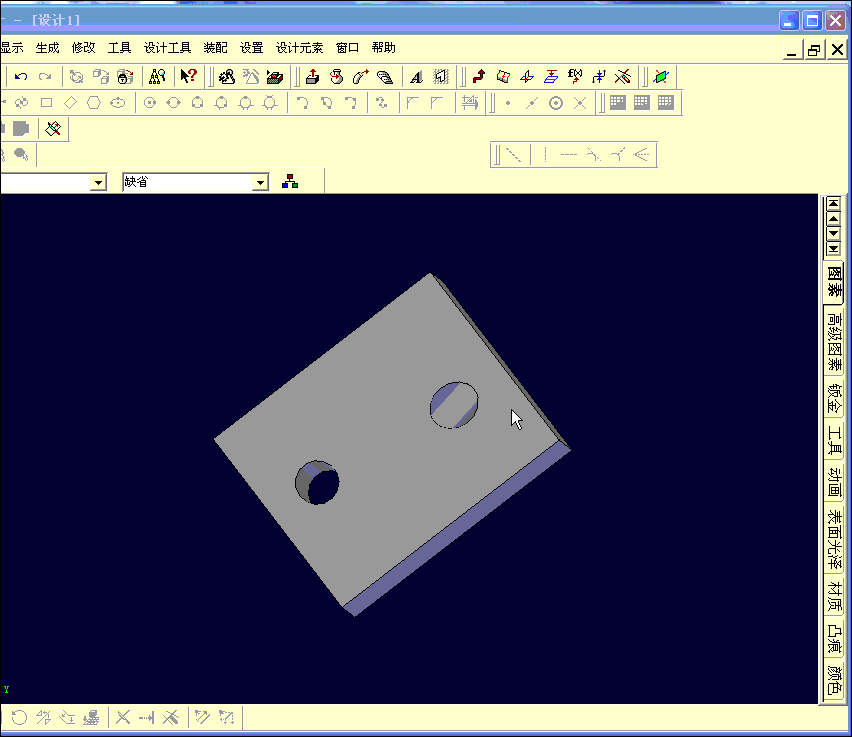
Task: Click the crossed-lines icon in bottom toolbar
Action: 123,718
